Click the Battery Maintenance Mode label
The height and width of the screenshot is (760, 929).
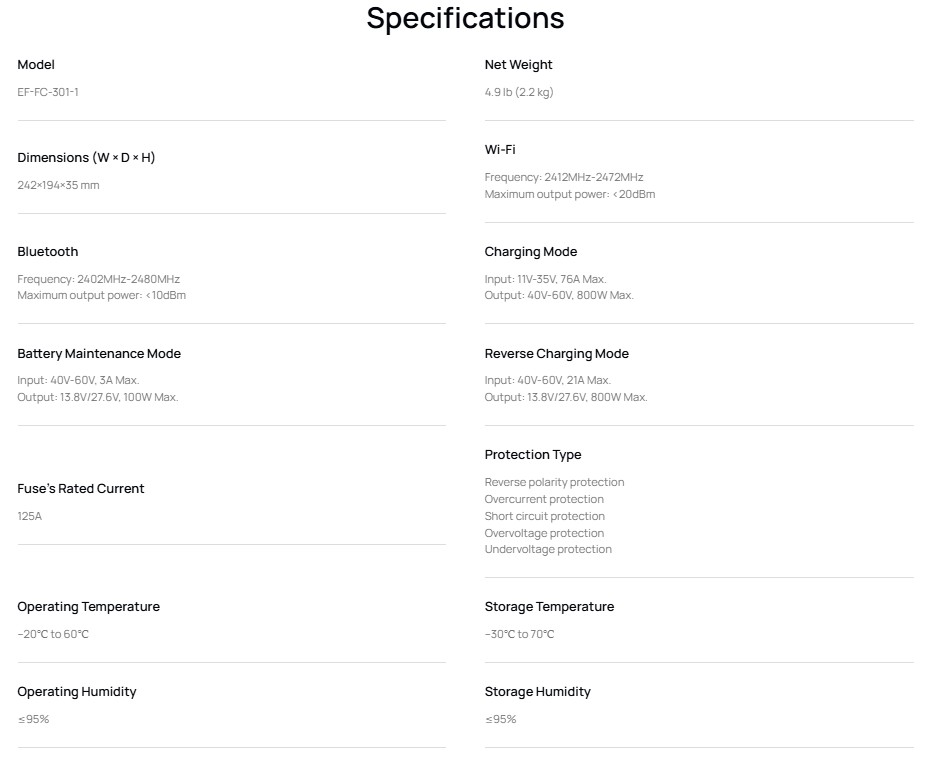99,354
